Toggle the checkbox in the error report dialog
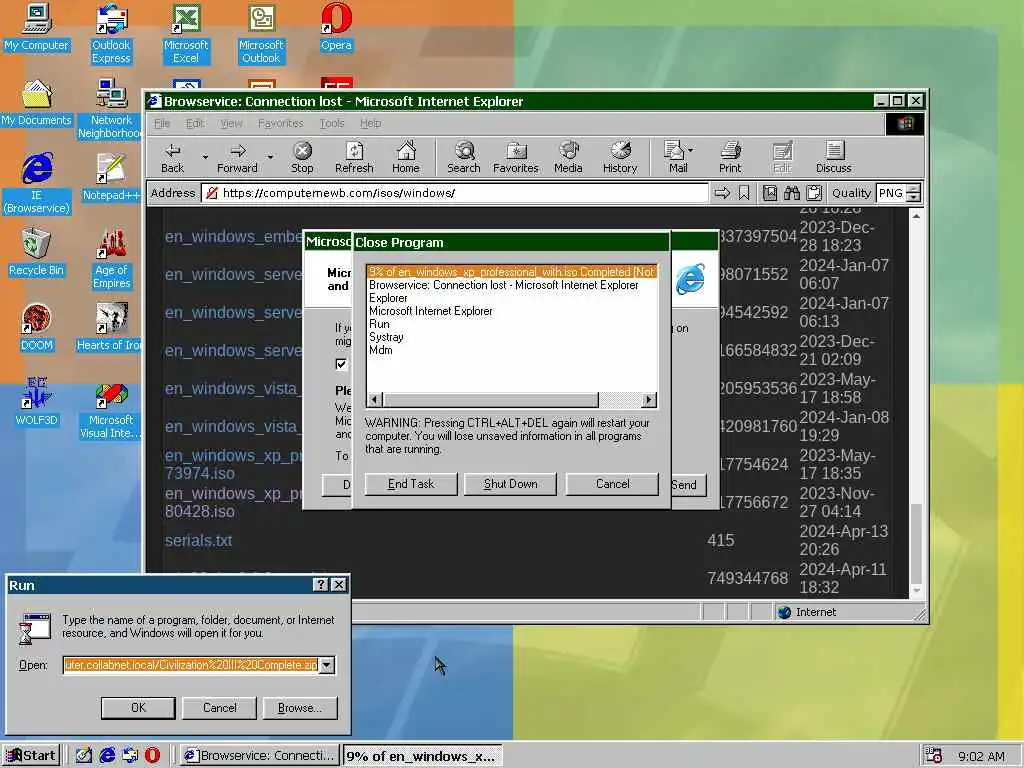Viewport: 1024px width, 768px height. (341, 364)
